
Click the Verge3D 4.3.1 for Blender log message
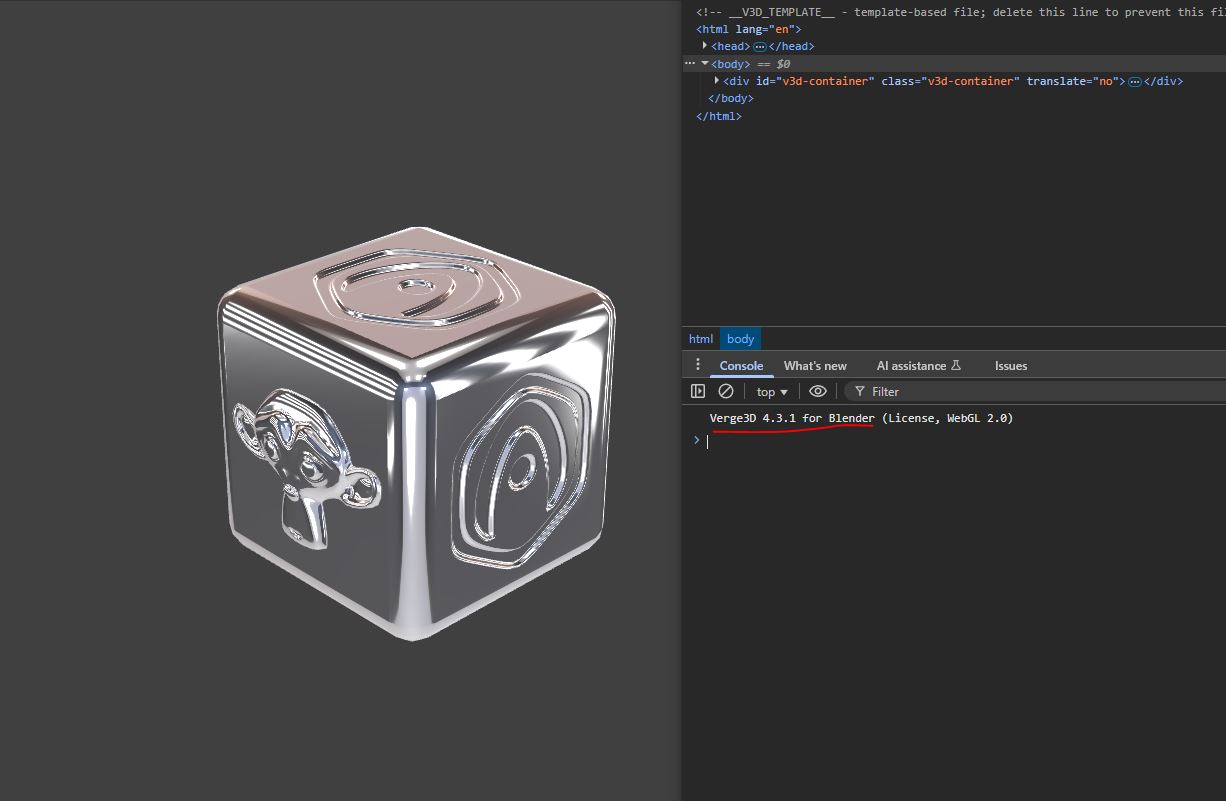[x=861, y=418]
